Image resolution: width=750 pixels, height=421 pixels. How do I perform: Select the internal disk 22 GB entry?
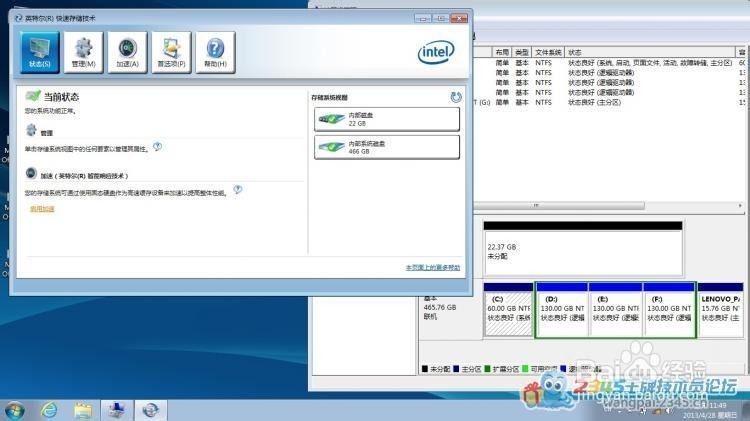pos(387,119)
